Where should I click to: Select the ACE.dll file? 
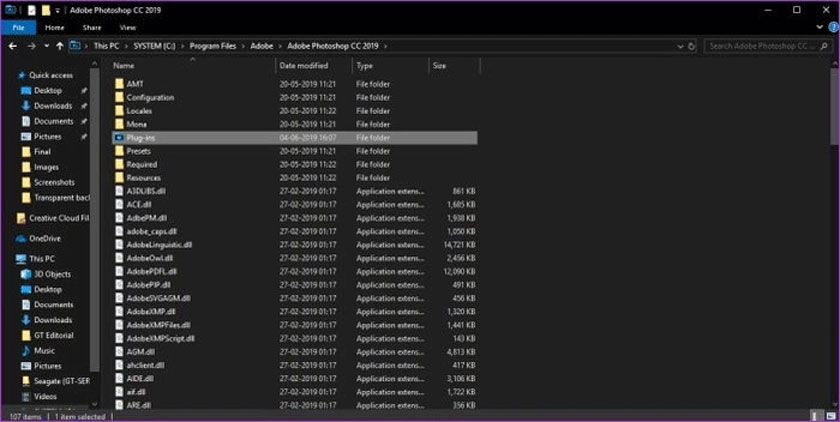[x=137, y=204]
